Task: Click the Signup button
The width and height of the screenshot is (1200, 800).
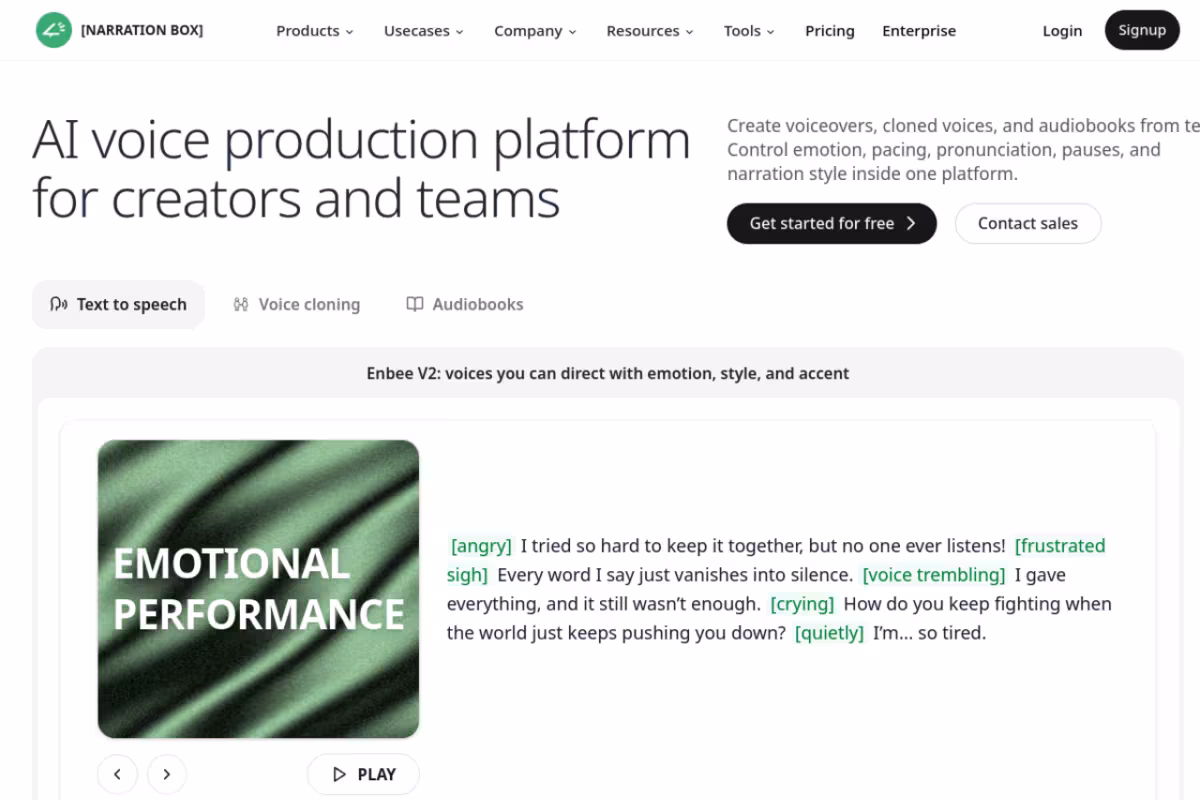Action: tap(1142, 30)
